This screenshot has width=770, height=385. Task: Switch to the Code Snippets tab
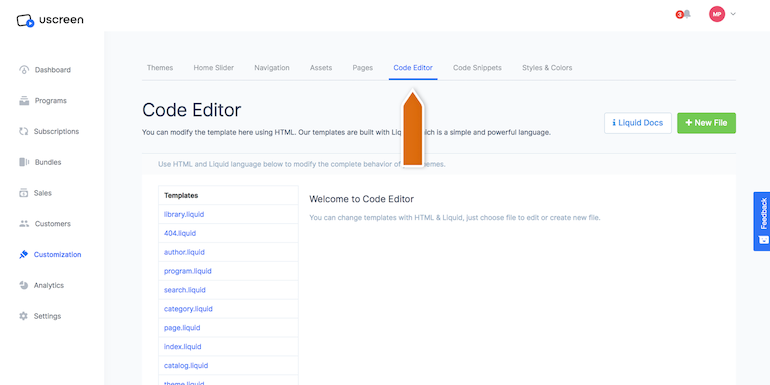(x=477, y=68)
